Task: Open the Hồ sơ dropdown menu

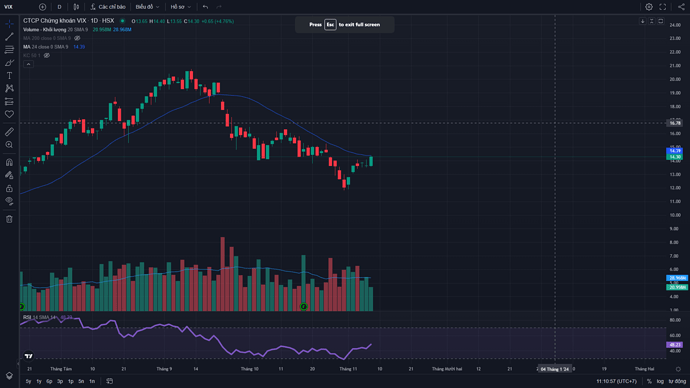Action: [x=180, y=7]
